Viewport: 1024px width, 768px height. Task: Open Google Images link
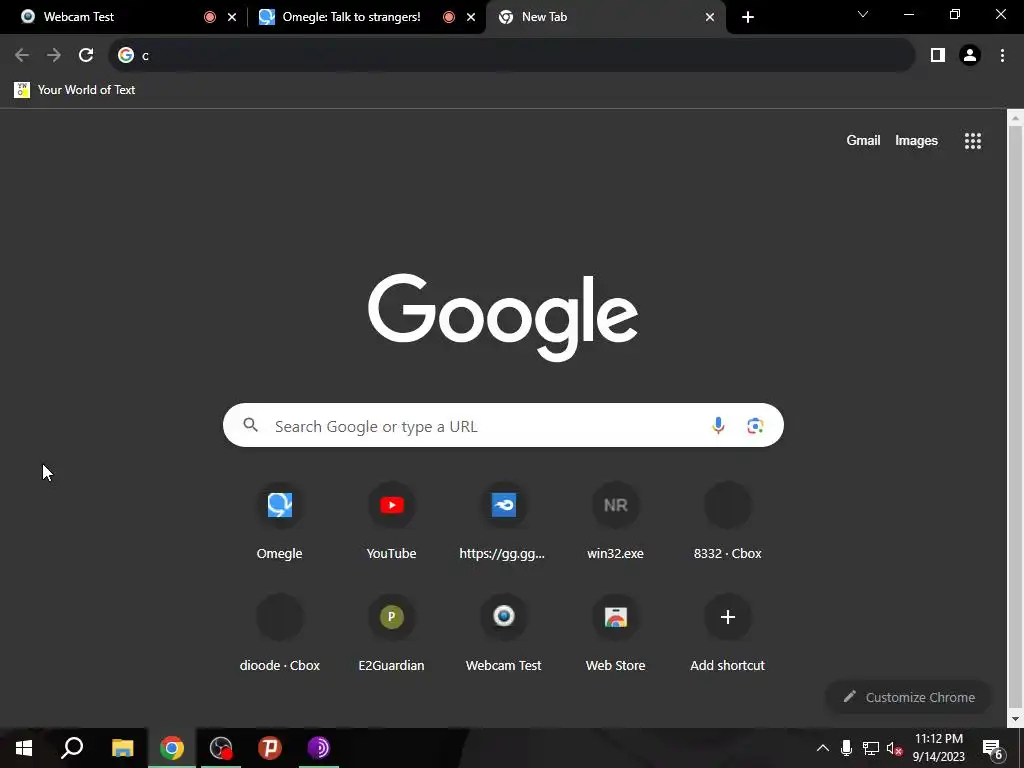[916, 140]
